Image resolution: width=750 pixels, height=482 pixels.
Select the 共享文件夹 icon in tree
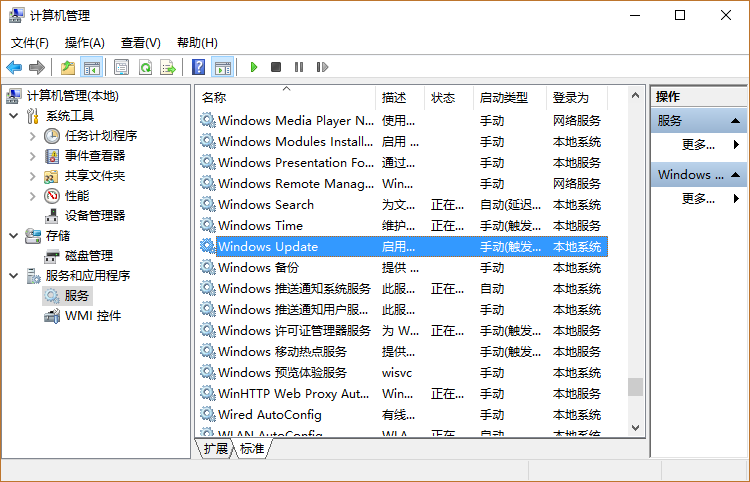pos(52,176)
